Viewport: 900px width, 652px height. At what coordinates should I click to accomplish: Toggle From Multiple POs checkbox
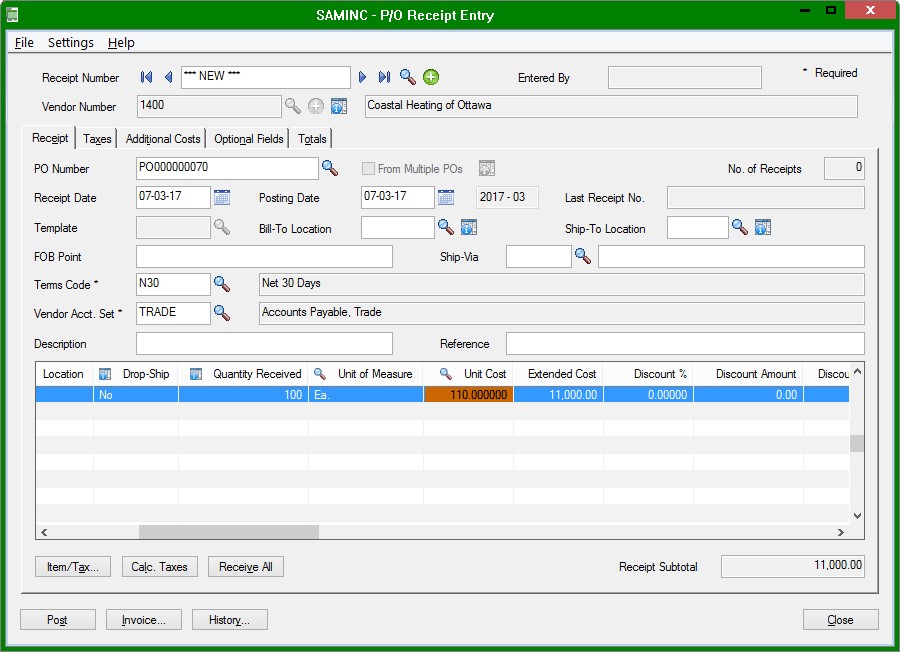tap(369, 168)
